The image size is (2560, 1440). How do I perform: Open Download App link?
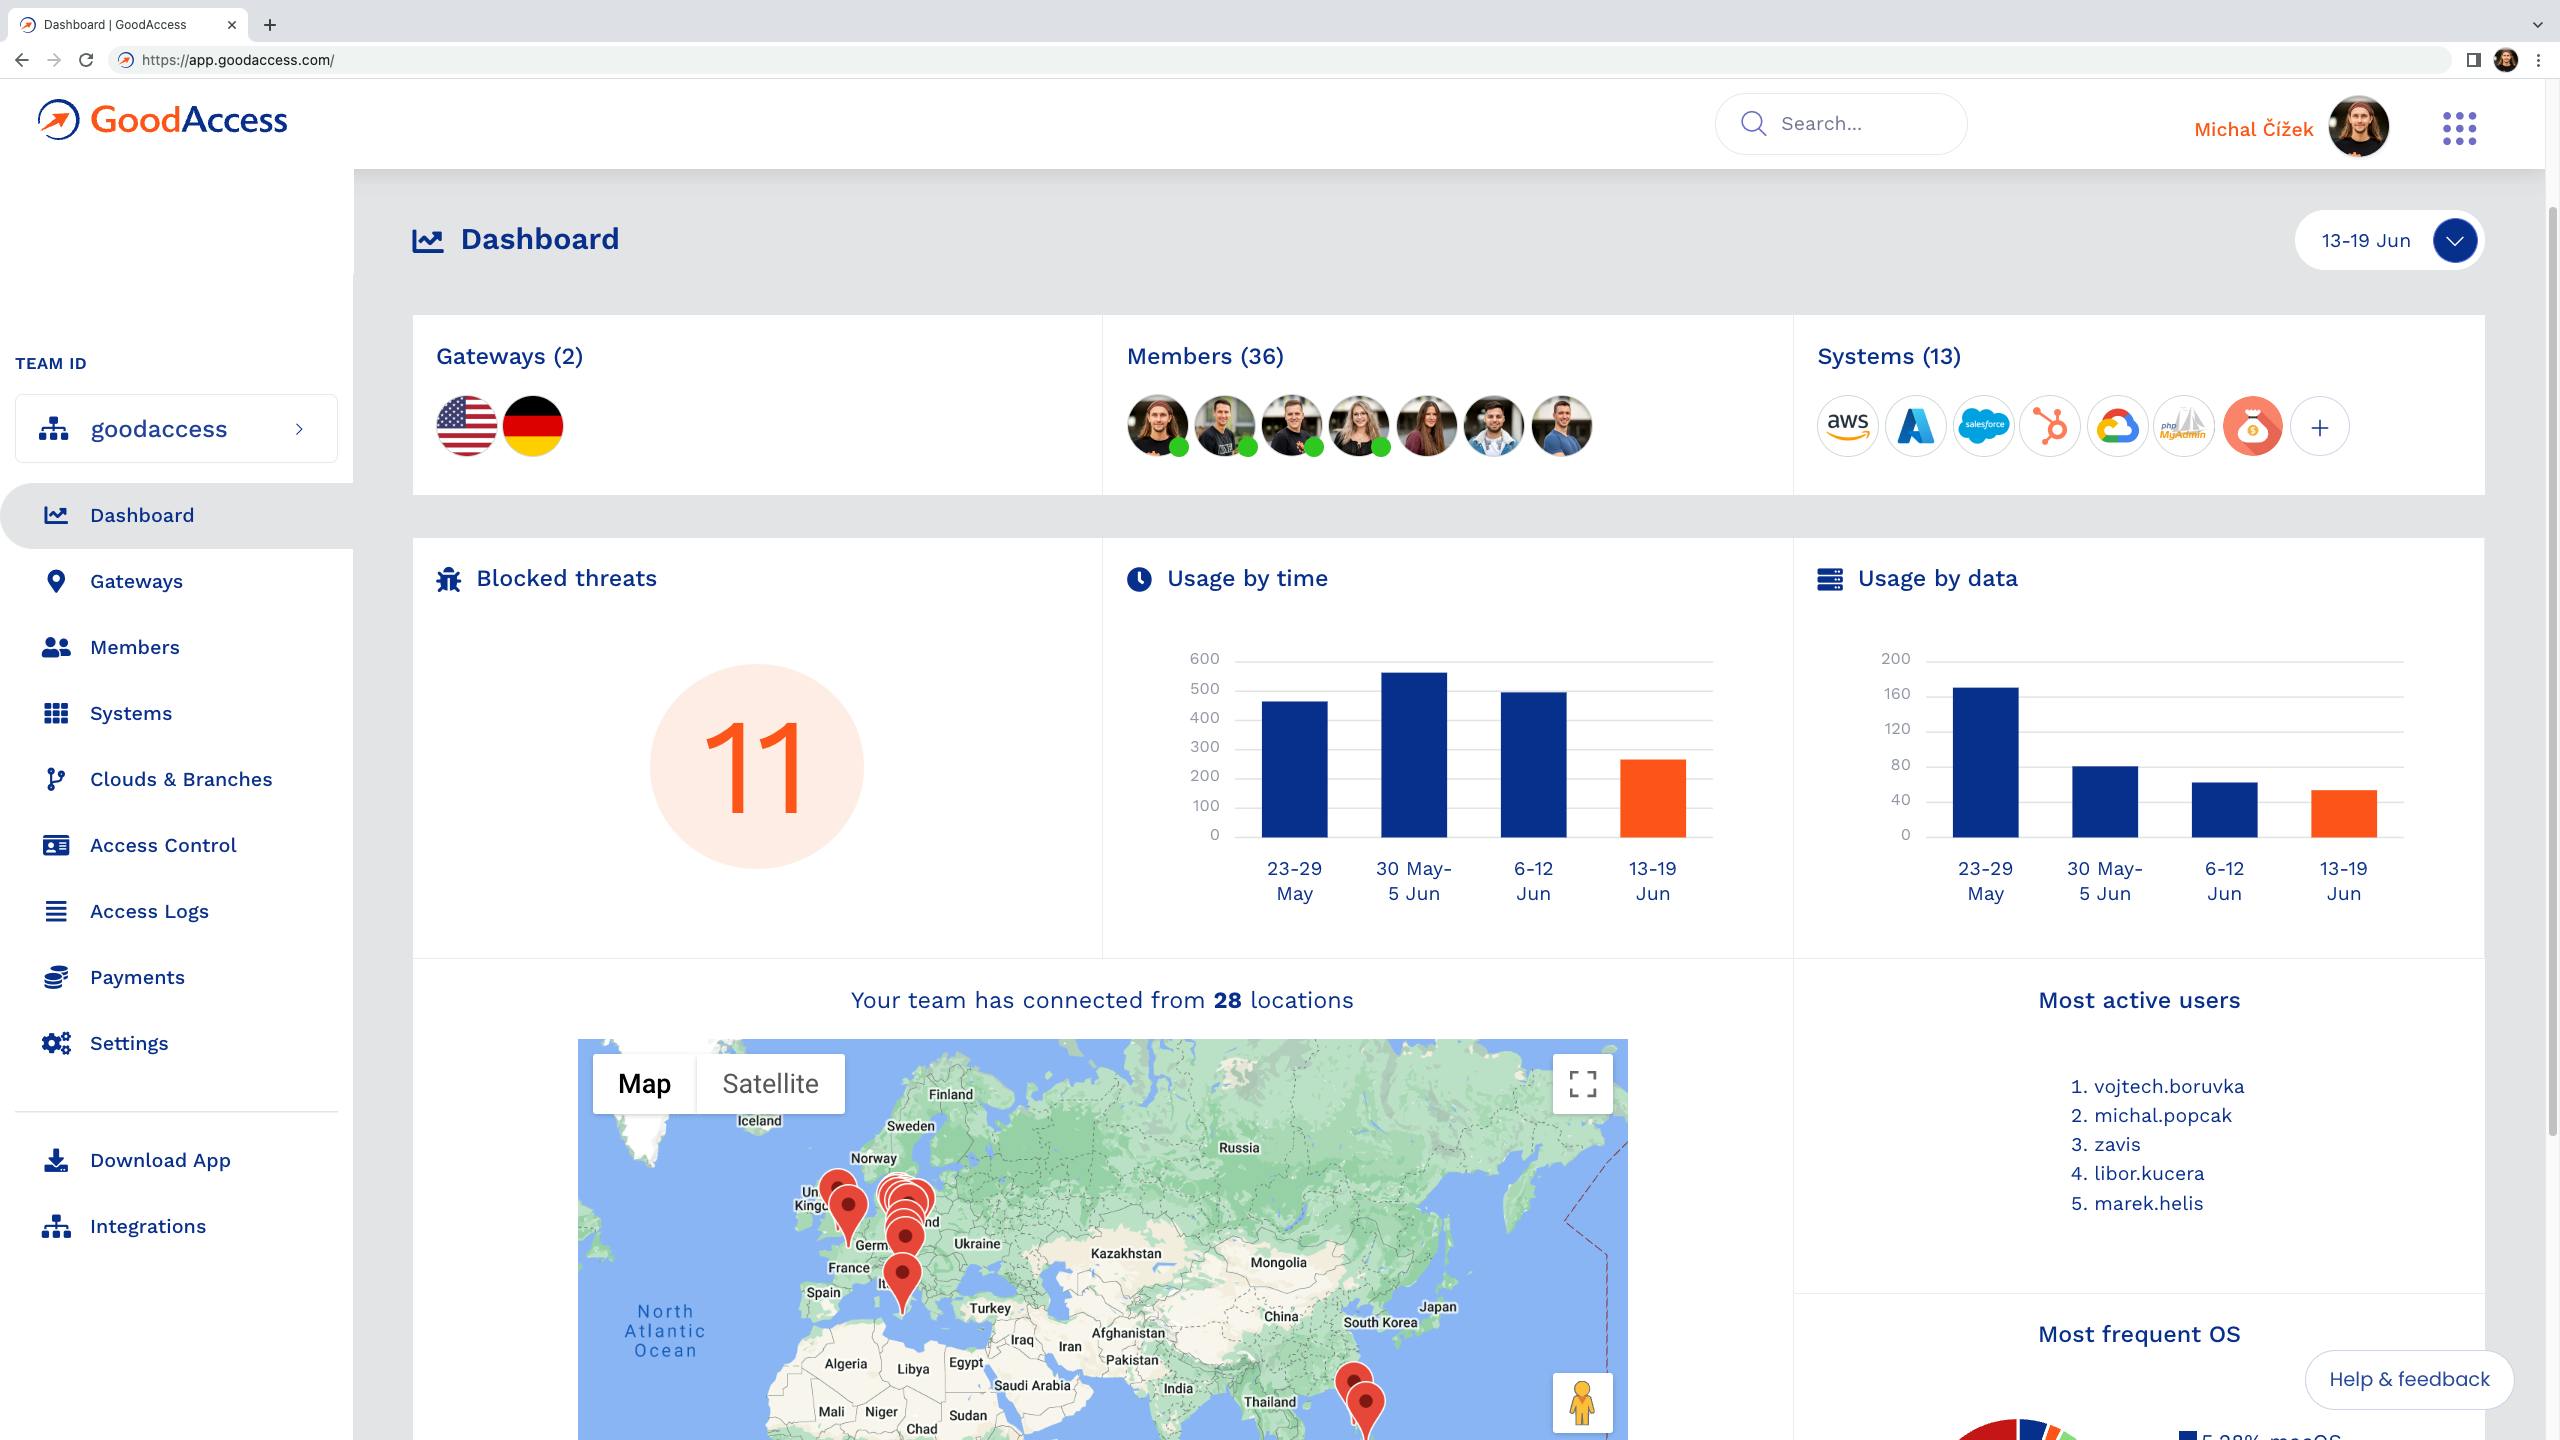click(160, 1160)
